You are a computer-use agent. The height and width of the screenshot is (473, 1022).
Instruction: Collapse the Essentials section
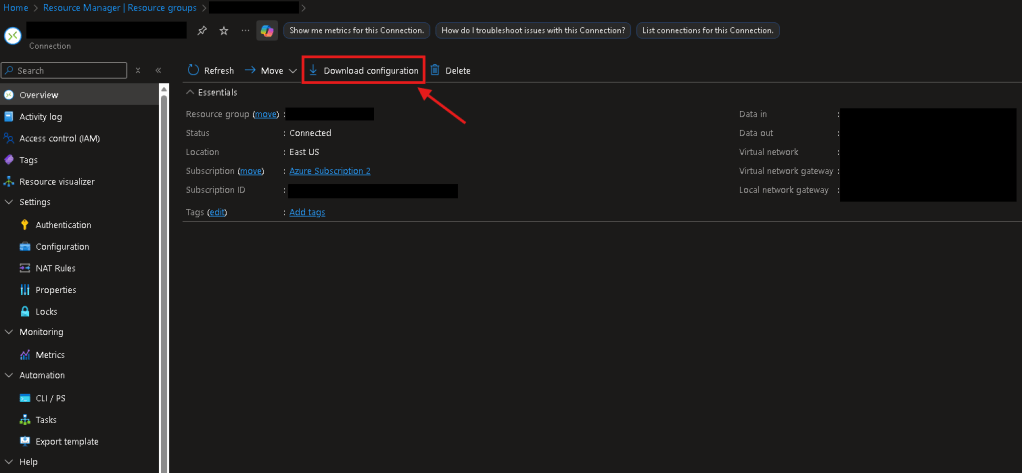pos(191,92)
